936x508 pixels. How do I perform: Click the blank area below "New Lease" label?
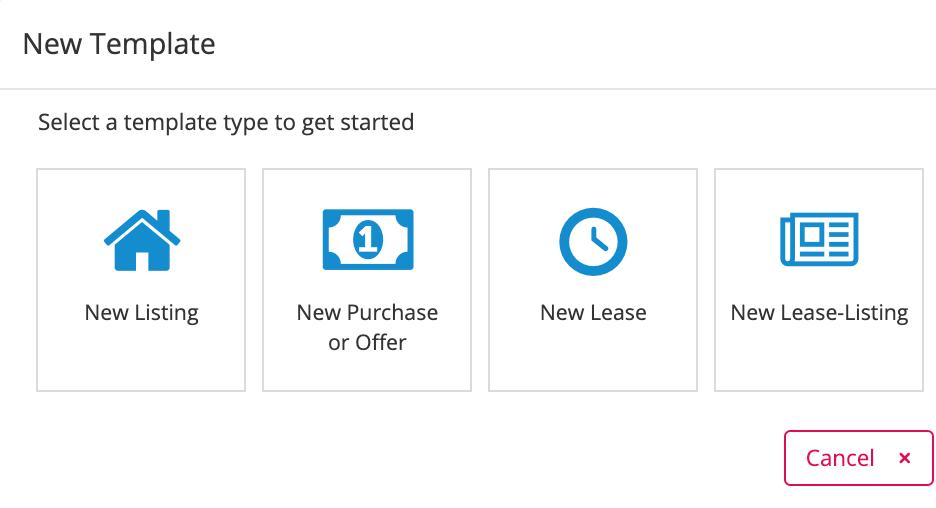[x=593, y=360]
